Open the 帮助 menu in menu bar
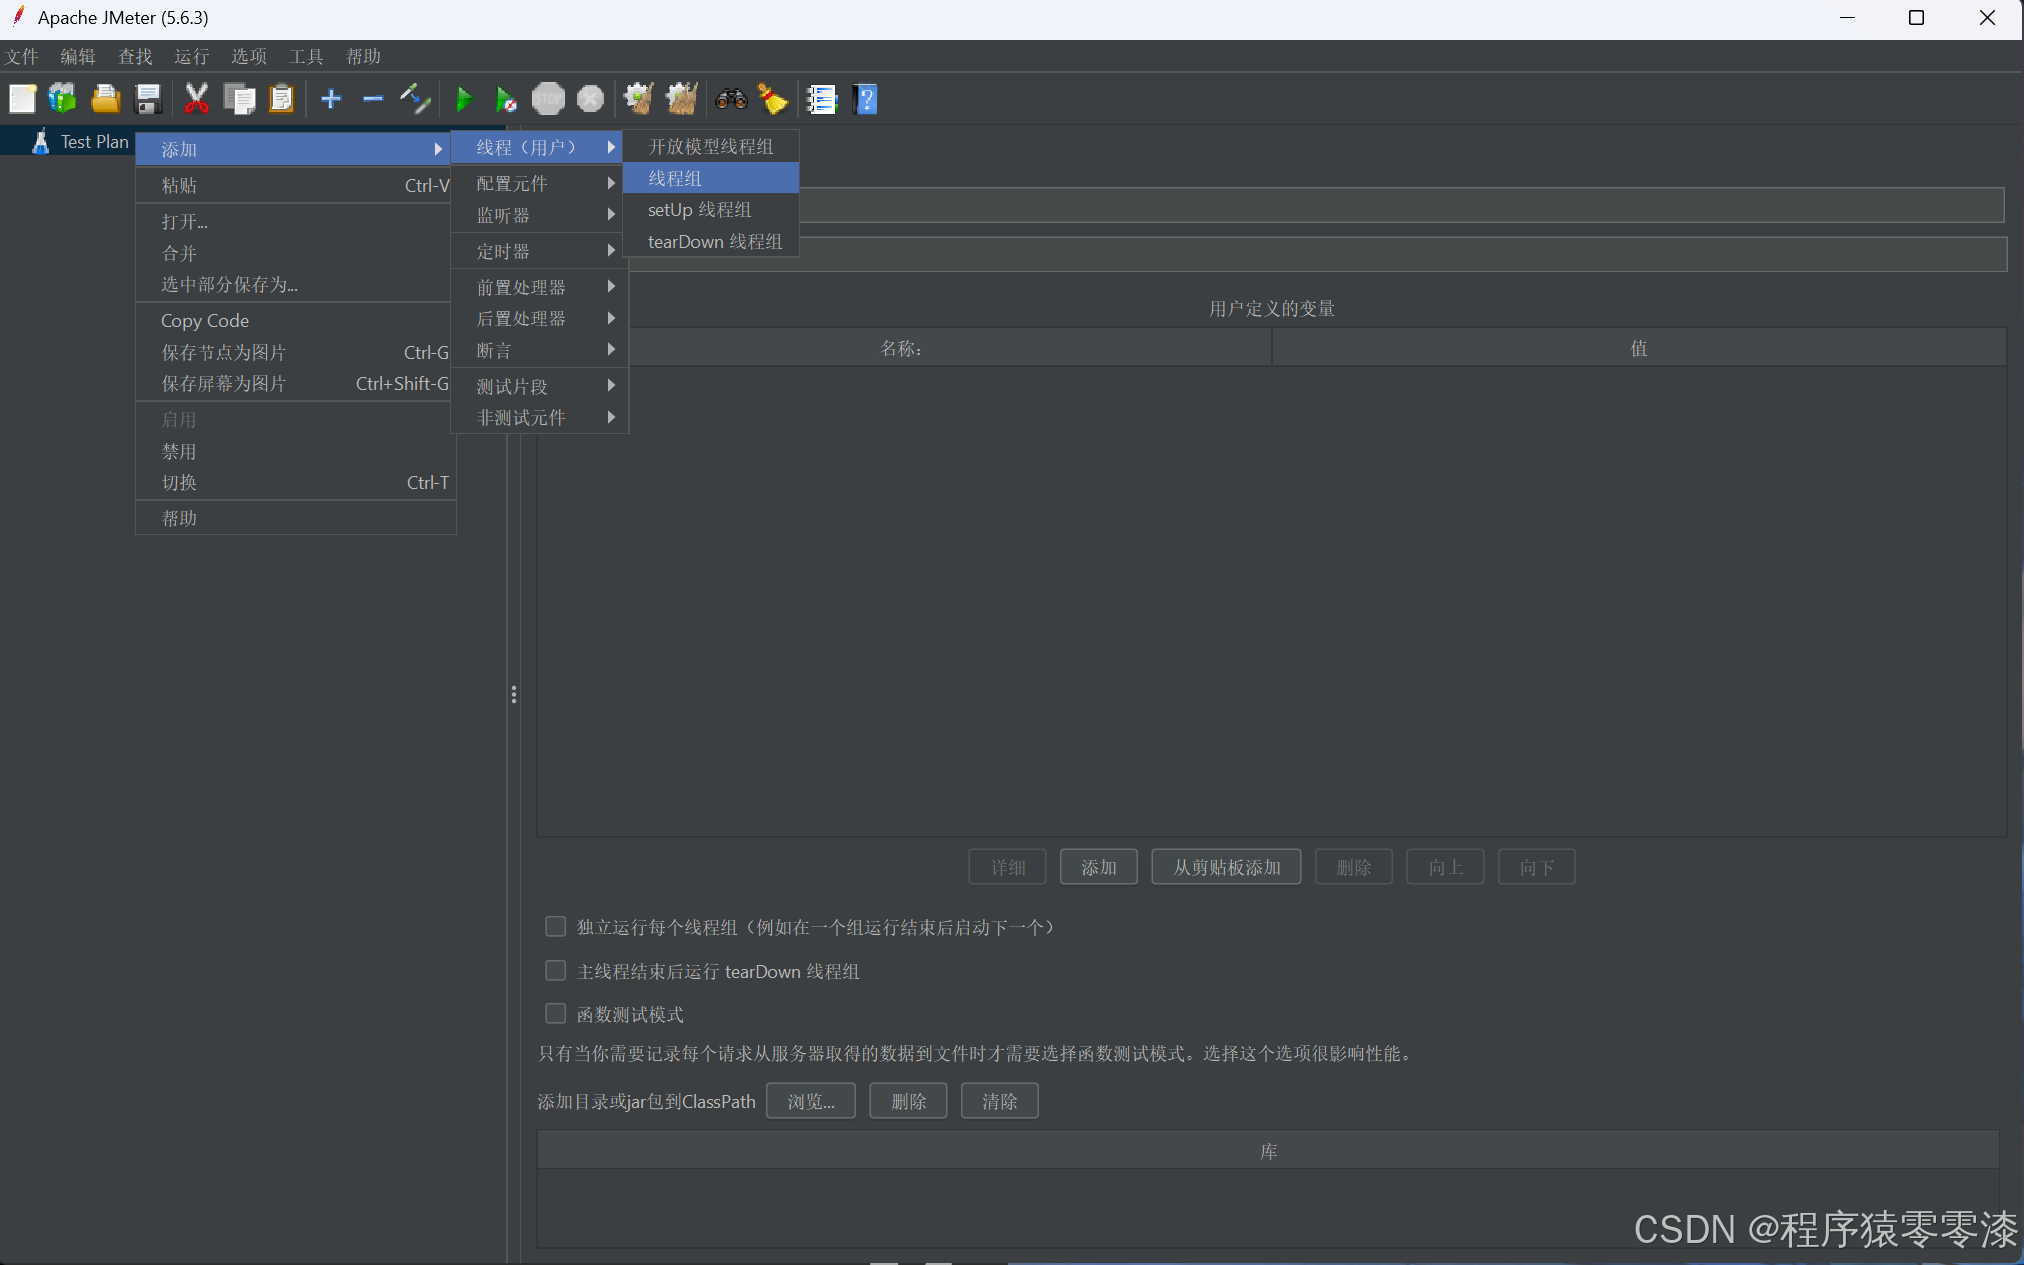2024x1265 pixels. (363, 56)
